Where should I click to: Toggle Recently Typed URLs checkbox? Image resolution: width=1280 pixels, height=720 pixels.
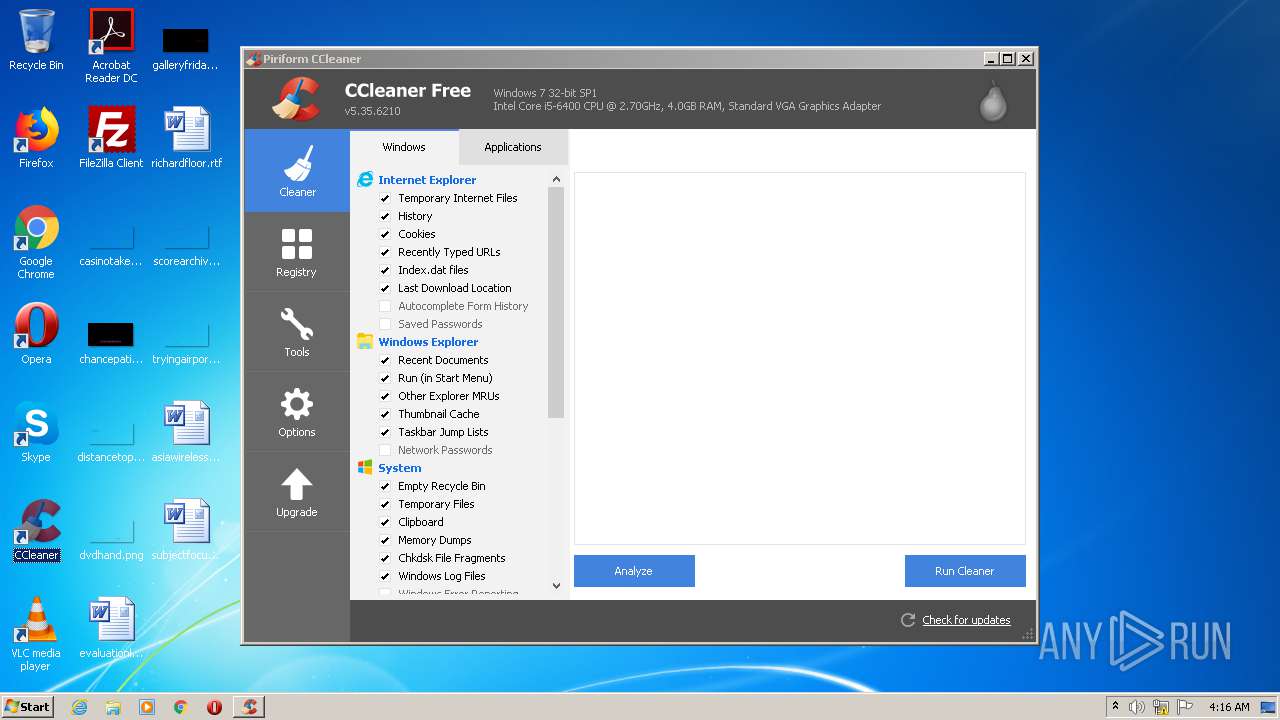[x=385, y=252]
